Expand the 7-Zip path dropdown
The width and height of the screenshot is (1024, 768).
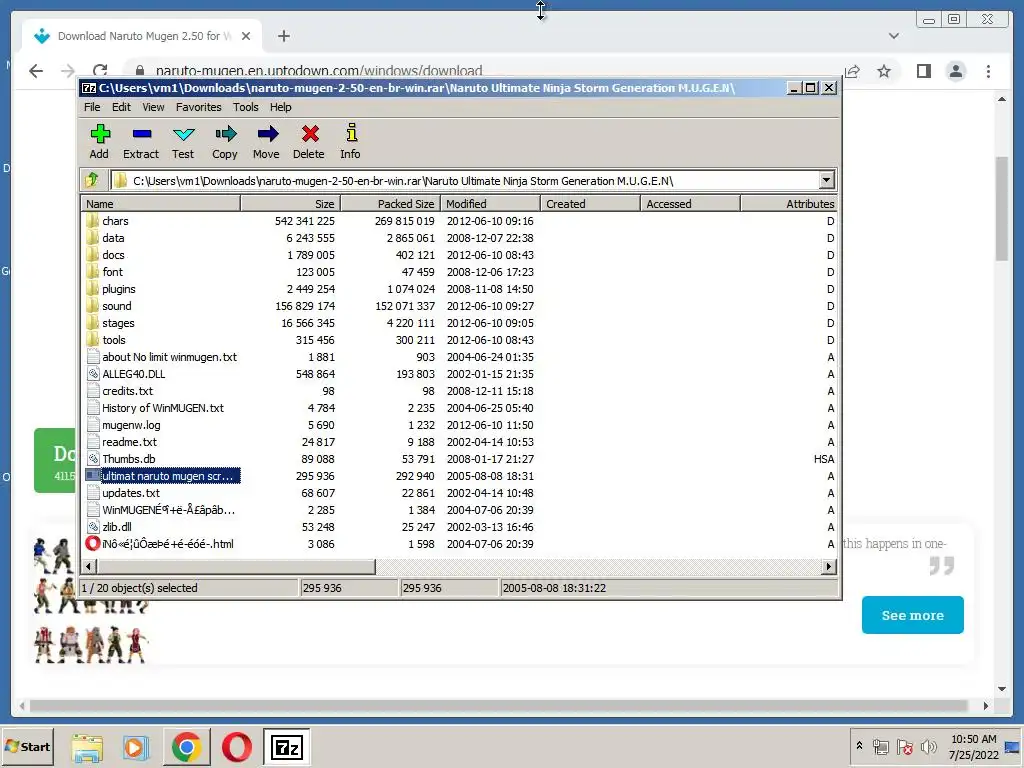point(826,180)
